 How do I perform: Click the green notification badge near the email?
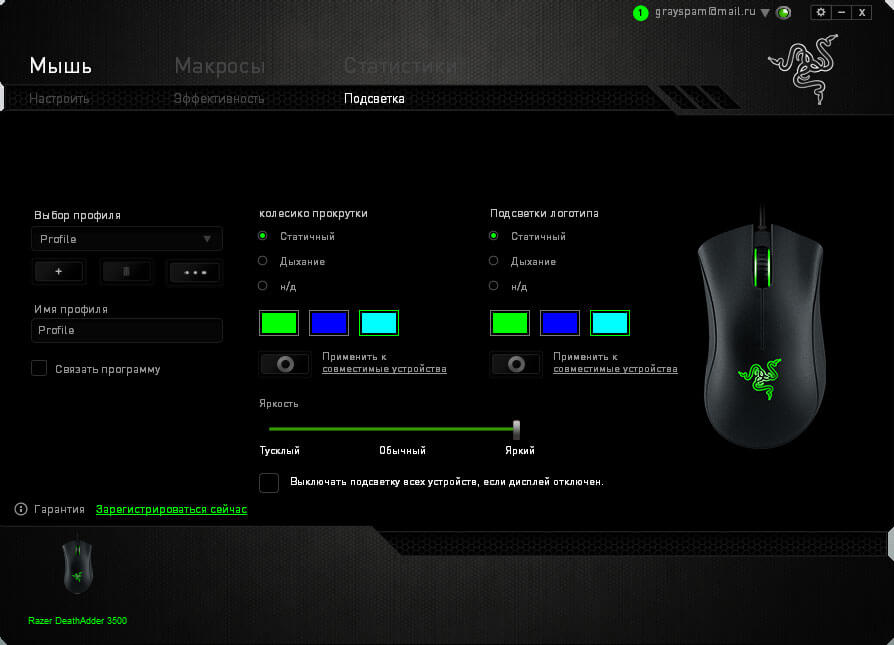point(639,13)
